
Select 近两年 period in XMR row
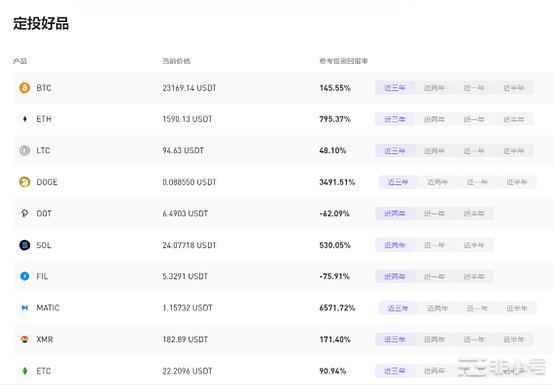tap(435, 339)
